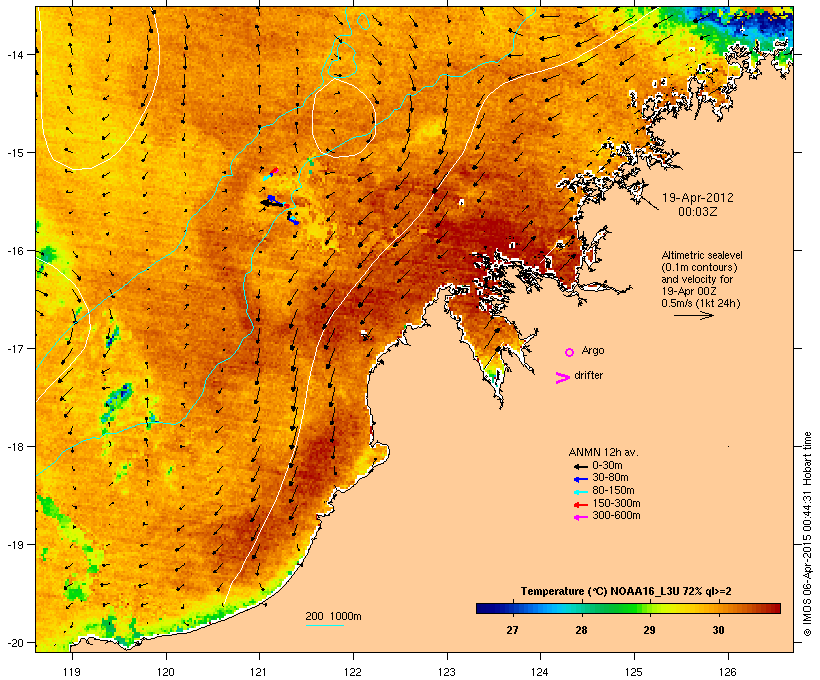Click the 0.5m/s (1kt 24h) text

click(x=701, y=303)
